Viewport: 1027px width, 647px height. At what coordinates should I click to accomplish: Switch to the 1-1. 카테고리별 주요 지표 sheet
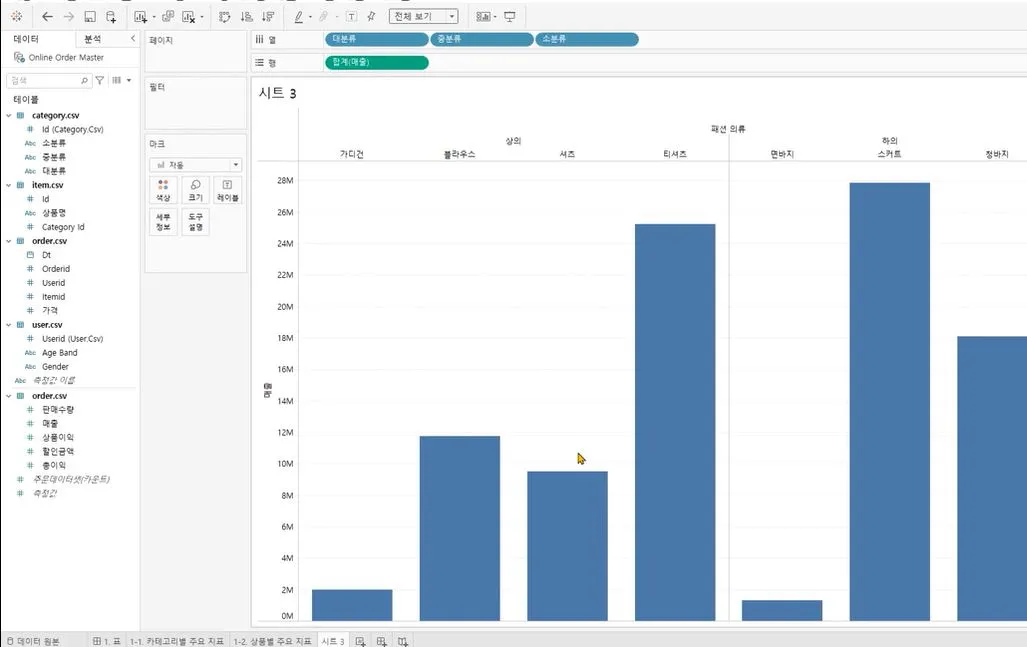tap(177, 641)
